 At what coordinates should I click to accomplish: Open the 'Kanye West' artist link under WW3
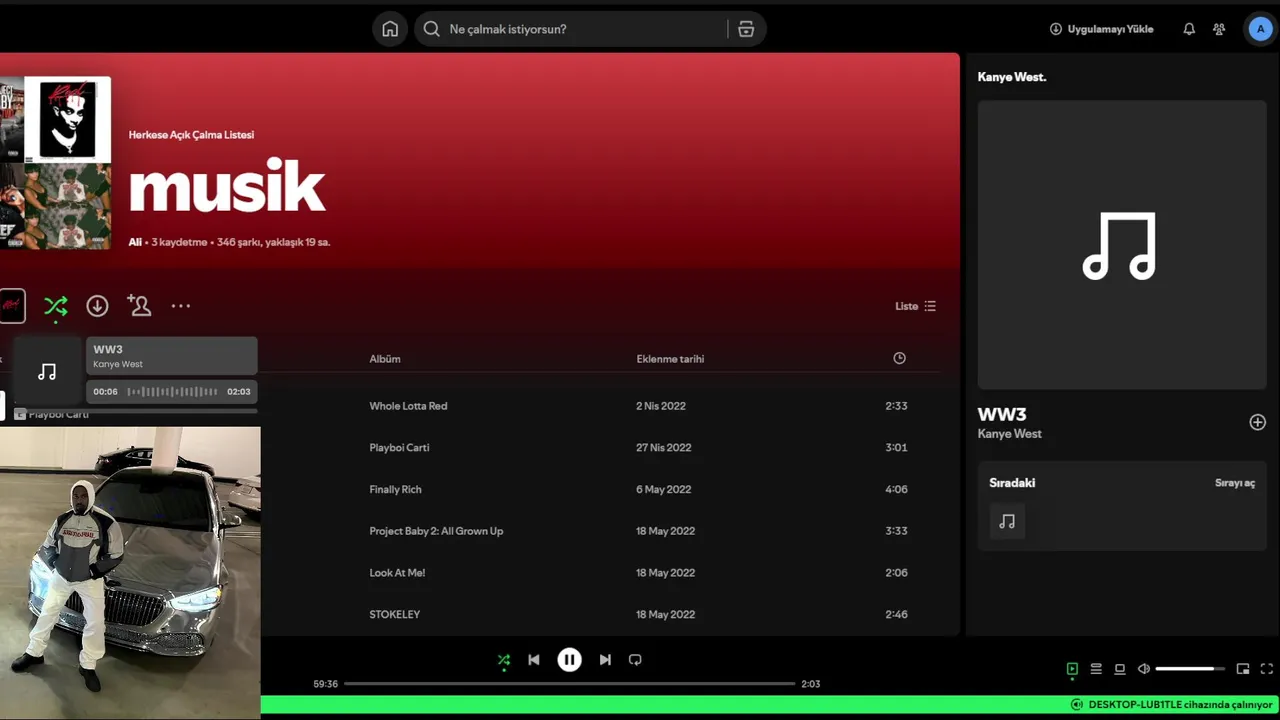pyautogui.click(x=1009, y=434)
